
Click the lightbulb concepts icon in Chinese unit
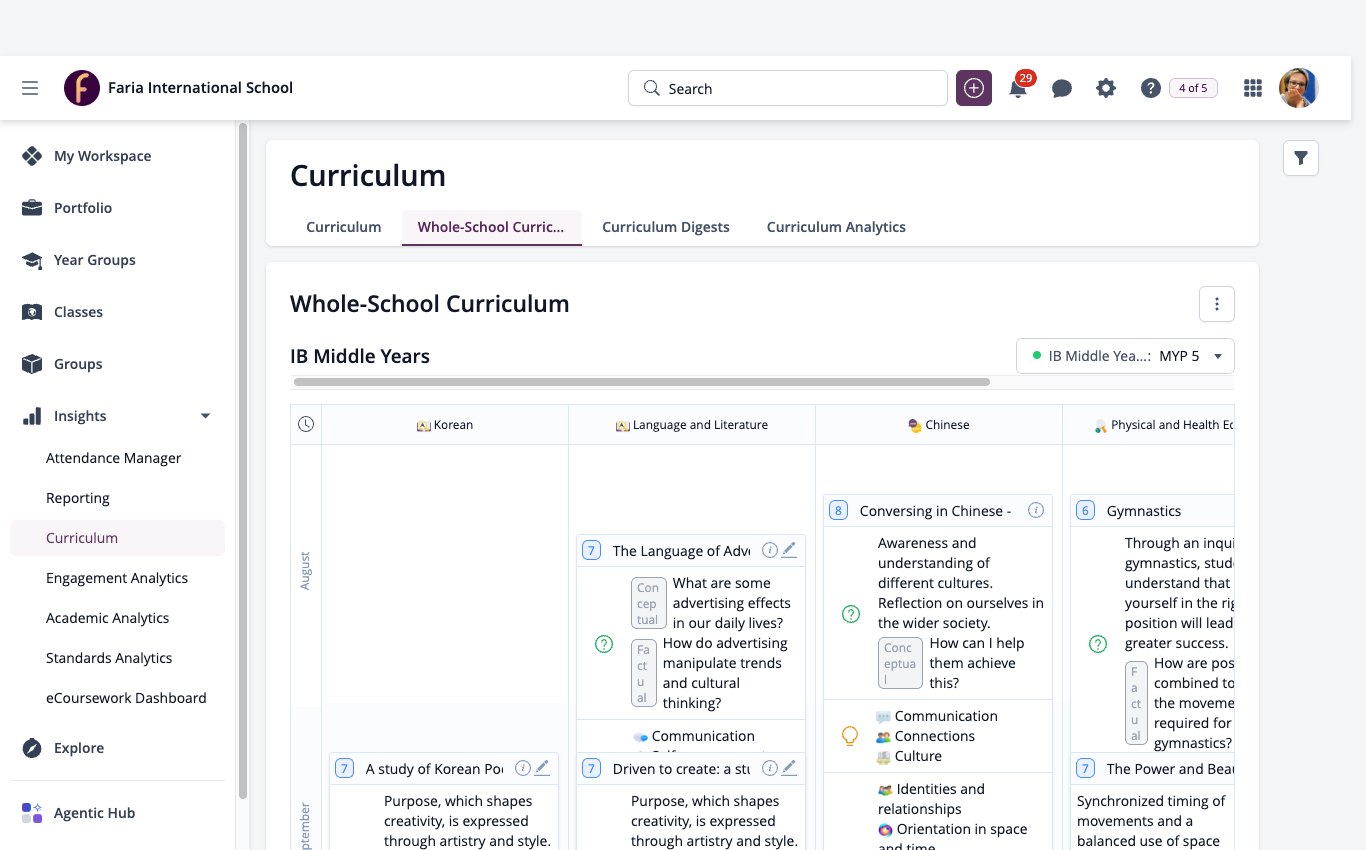[850, 736]
